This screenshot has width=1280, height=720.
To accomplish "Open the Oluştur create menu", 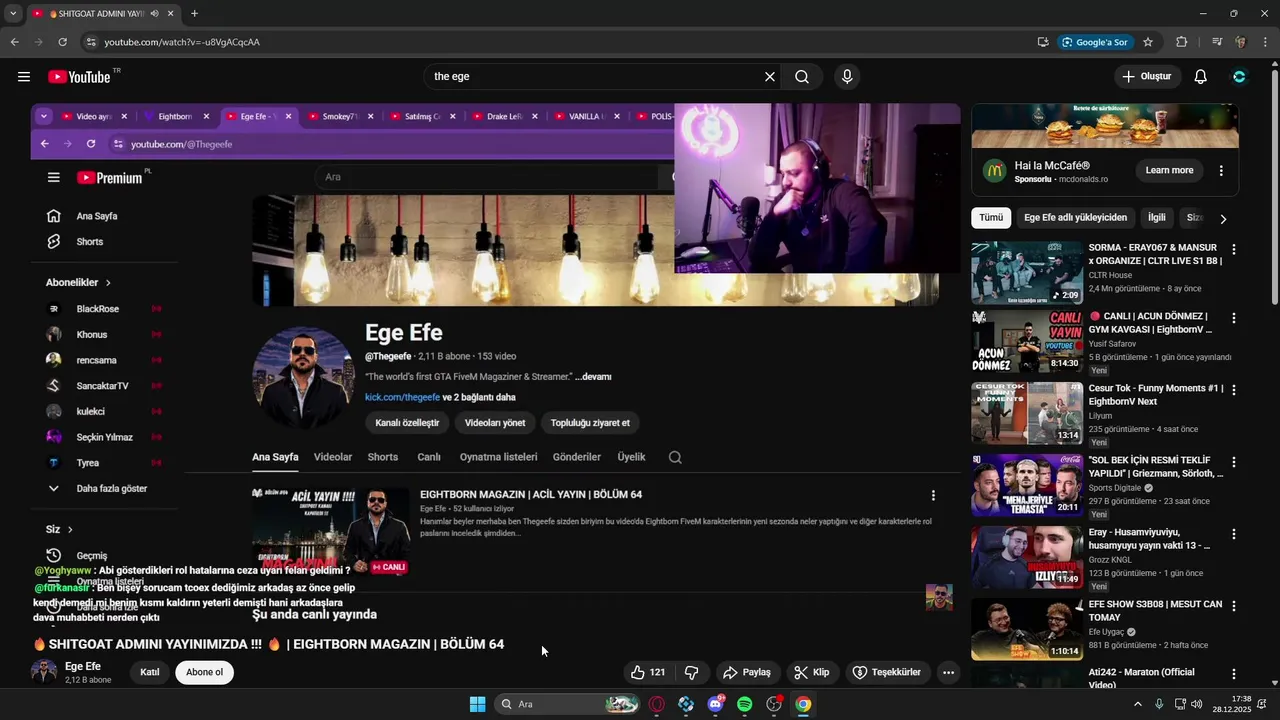I will [x=1147, y=77].
